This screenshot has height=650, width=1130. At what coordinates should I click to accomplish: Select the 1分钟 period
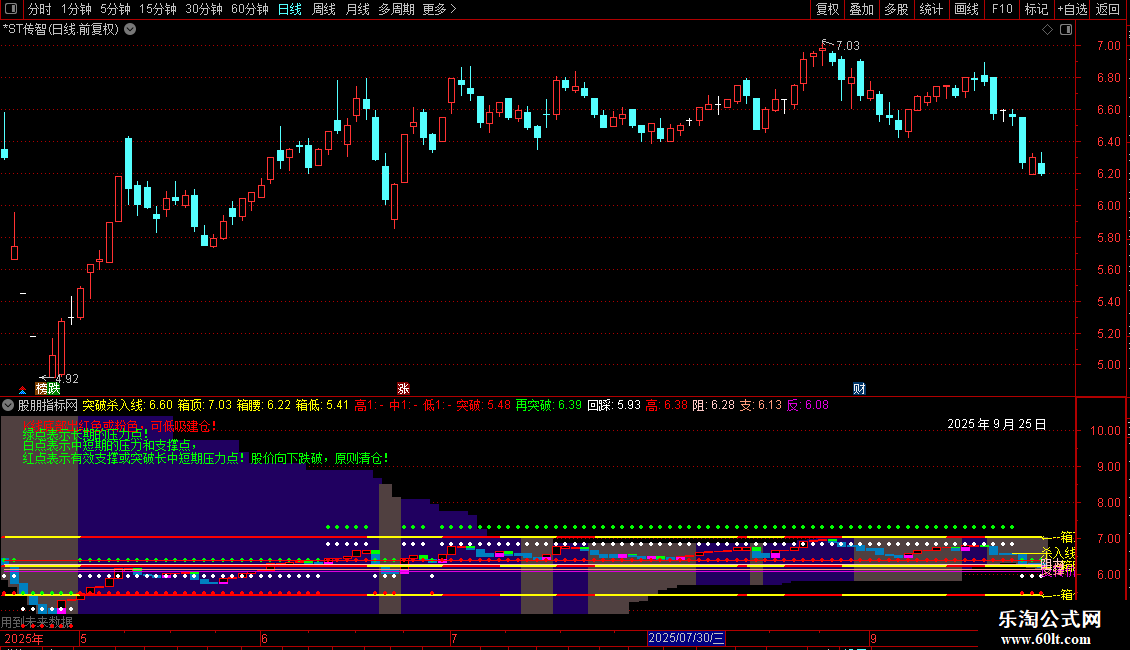(x=76, y=9)
